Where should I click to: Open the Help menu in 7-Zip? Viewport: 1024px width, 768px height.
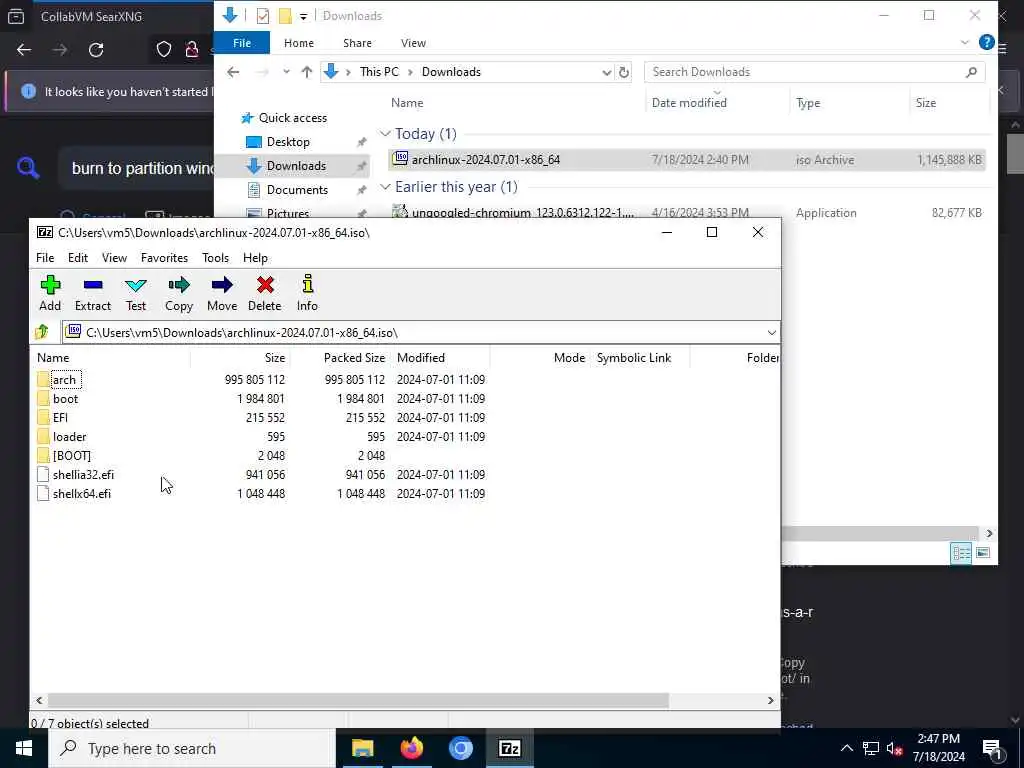255,258
